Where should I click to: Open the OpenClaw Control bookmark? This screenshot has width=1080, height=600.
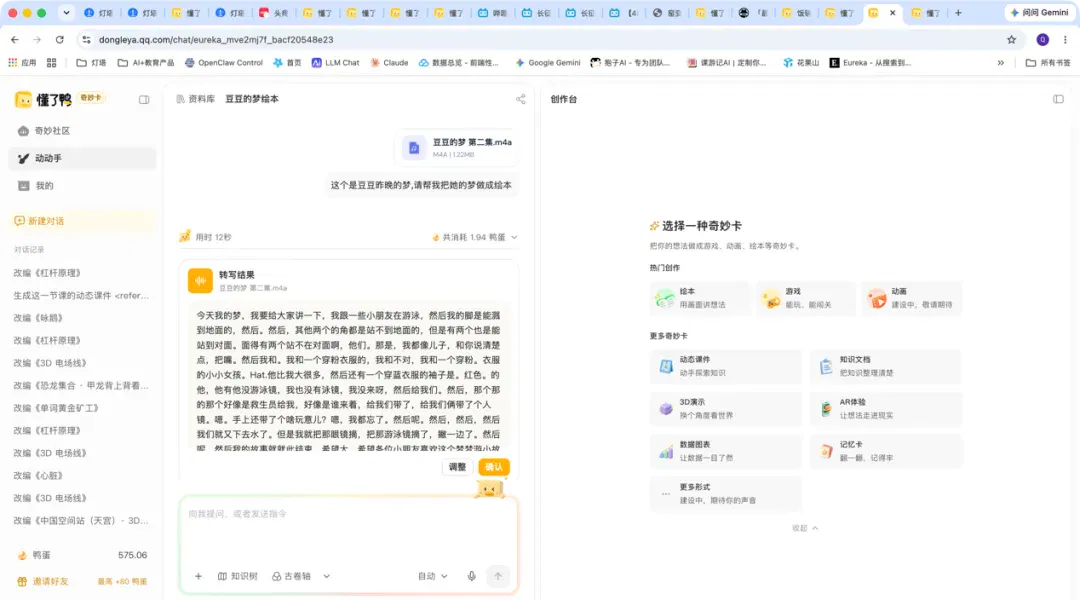224,63
